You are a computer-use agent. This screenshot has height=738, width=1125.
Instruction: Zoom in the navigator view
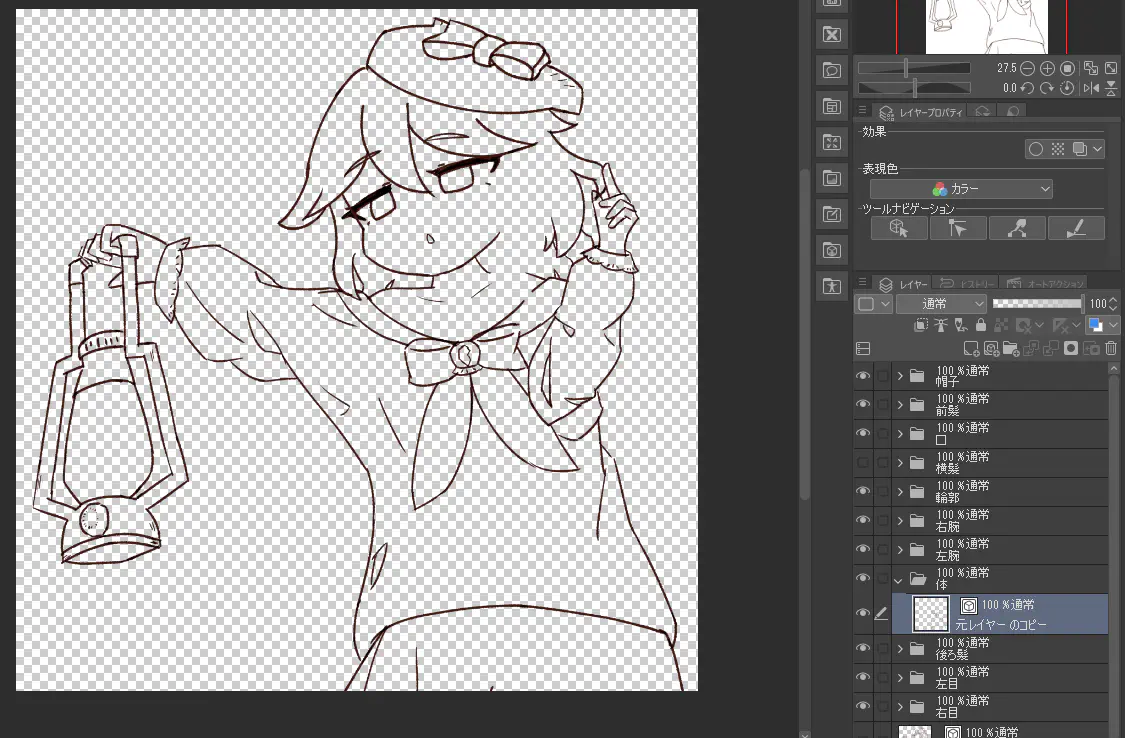1048,68
